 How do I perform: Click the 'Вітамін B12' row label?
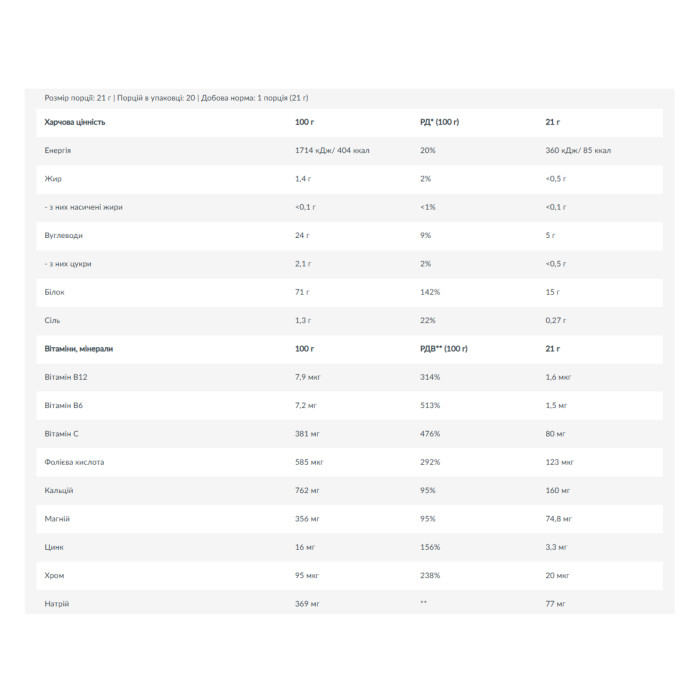(66, 377)
